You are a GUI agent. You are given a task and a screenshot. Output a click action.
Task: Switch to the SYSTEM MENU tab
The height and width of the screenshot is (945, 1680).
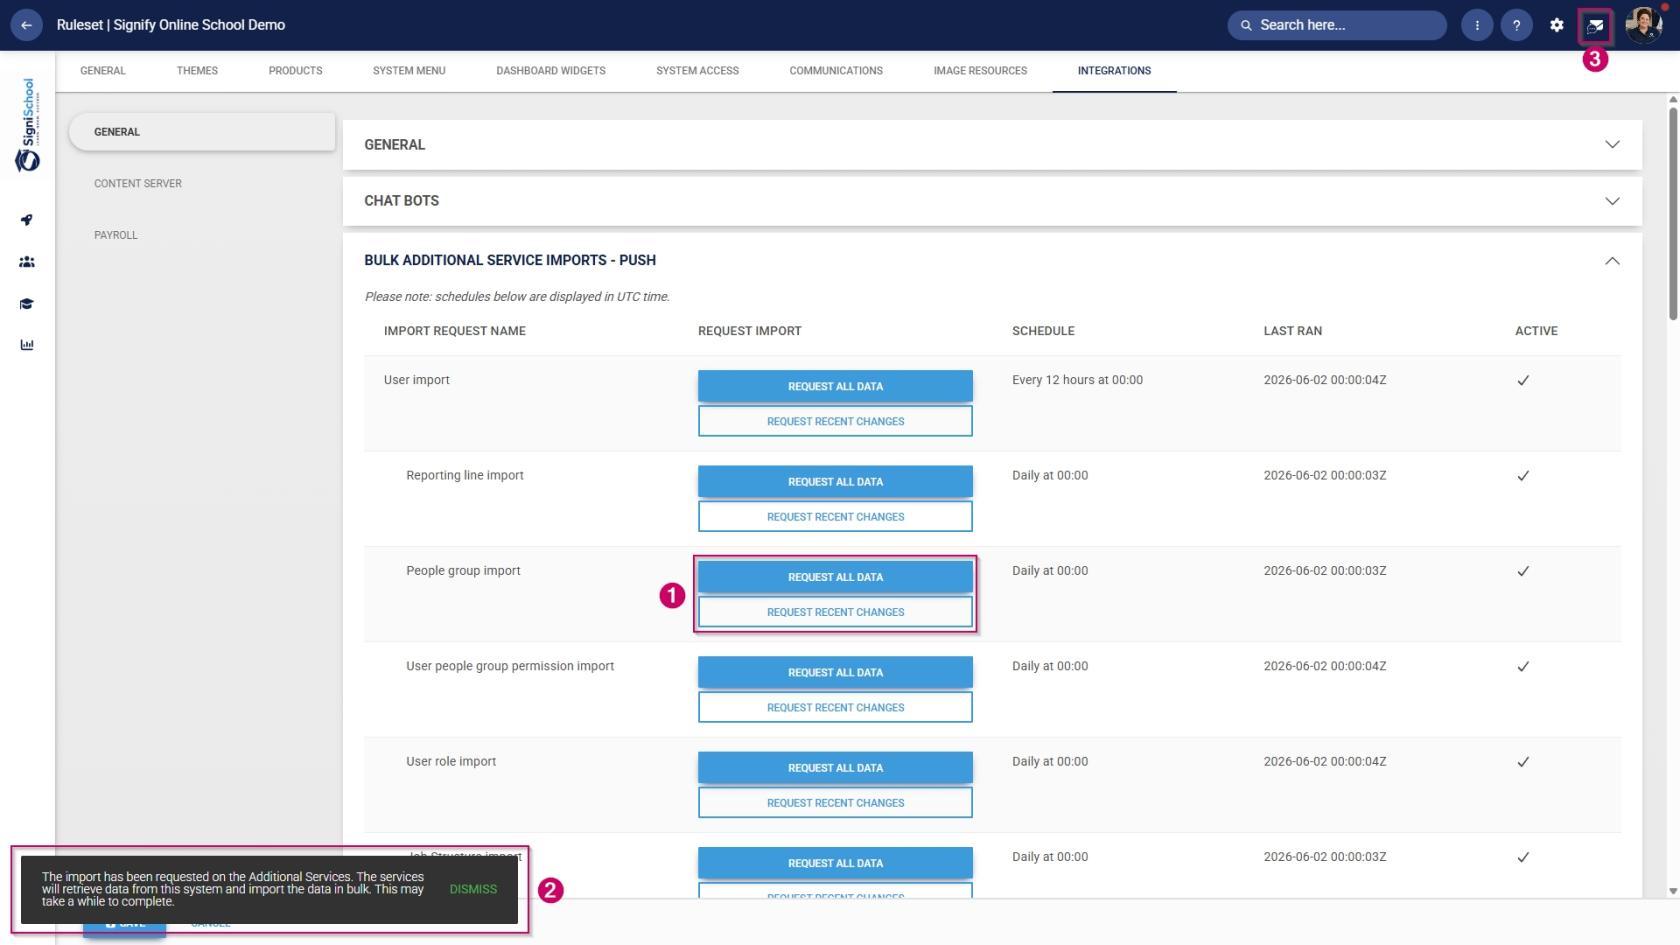pyautogui.click(x=409, y=71)
